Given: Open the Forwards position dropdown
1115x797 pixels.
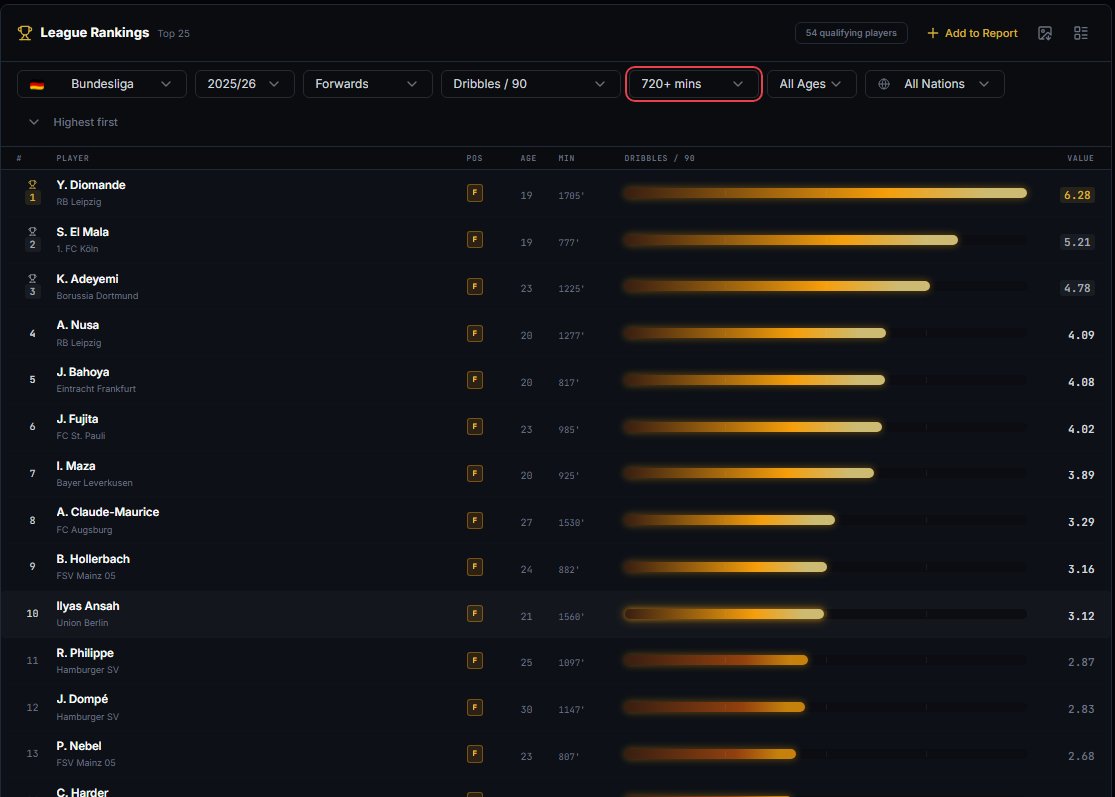Looking at the screenshot, I should click(x=368, y=84).
